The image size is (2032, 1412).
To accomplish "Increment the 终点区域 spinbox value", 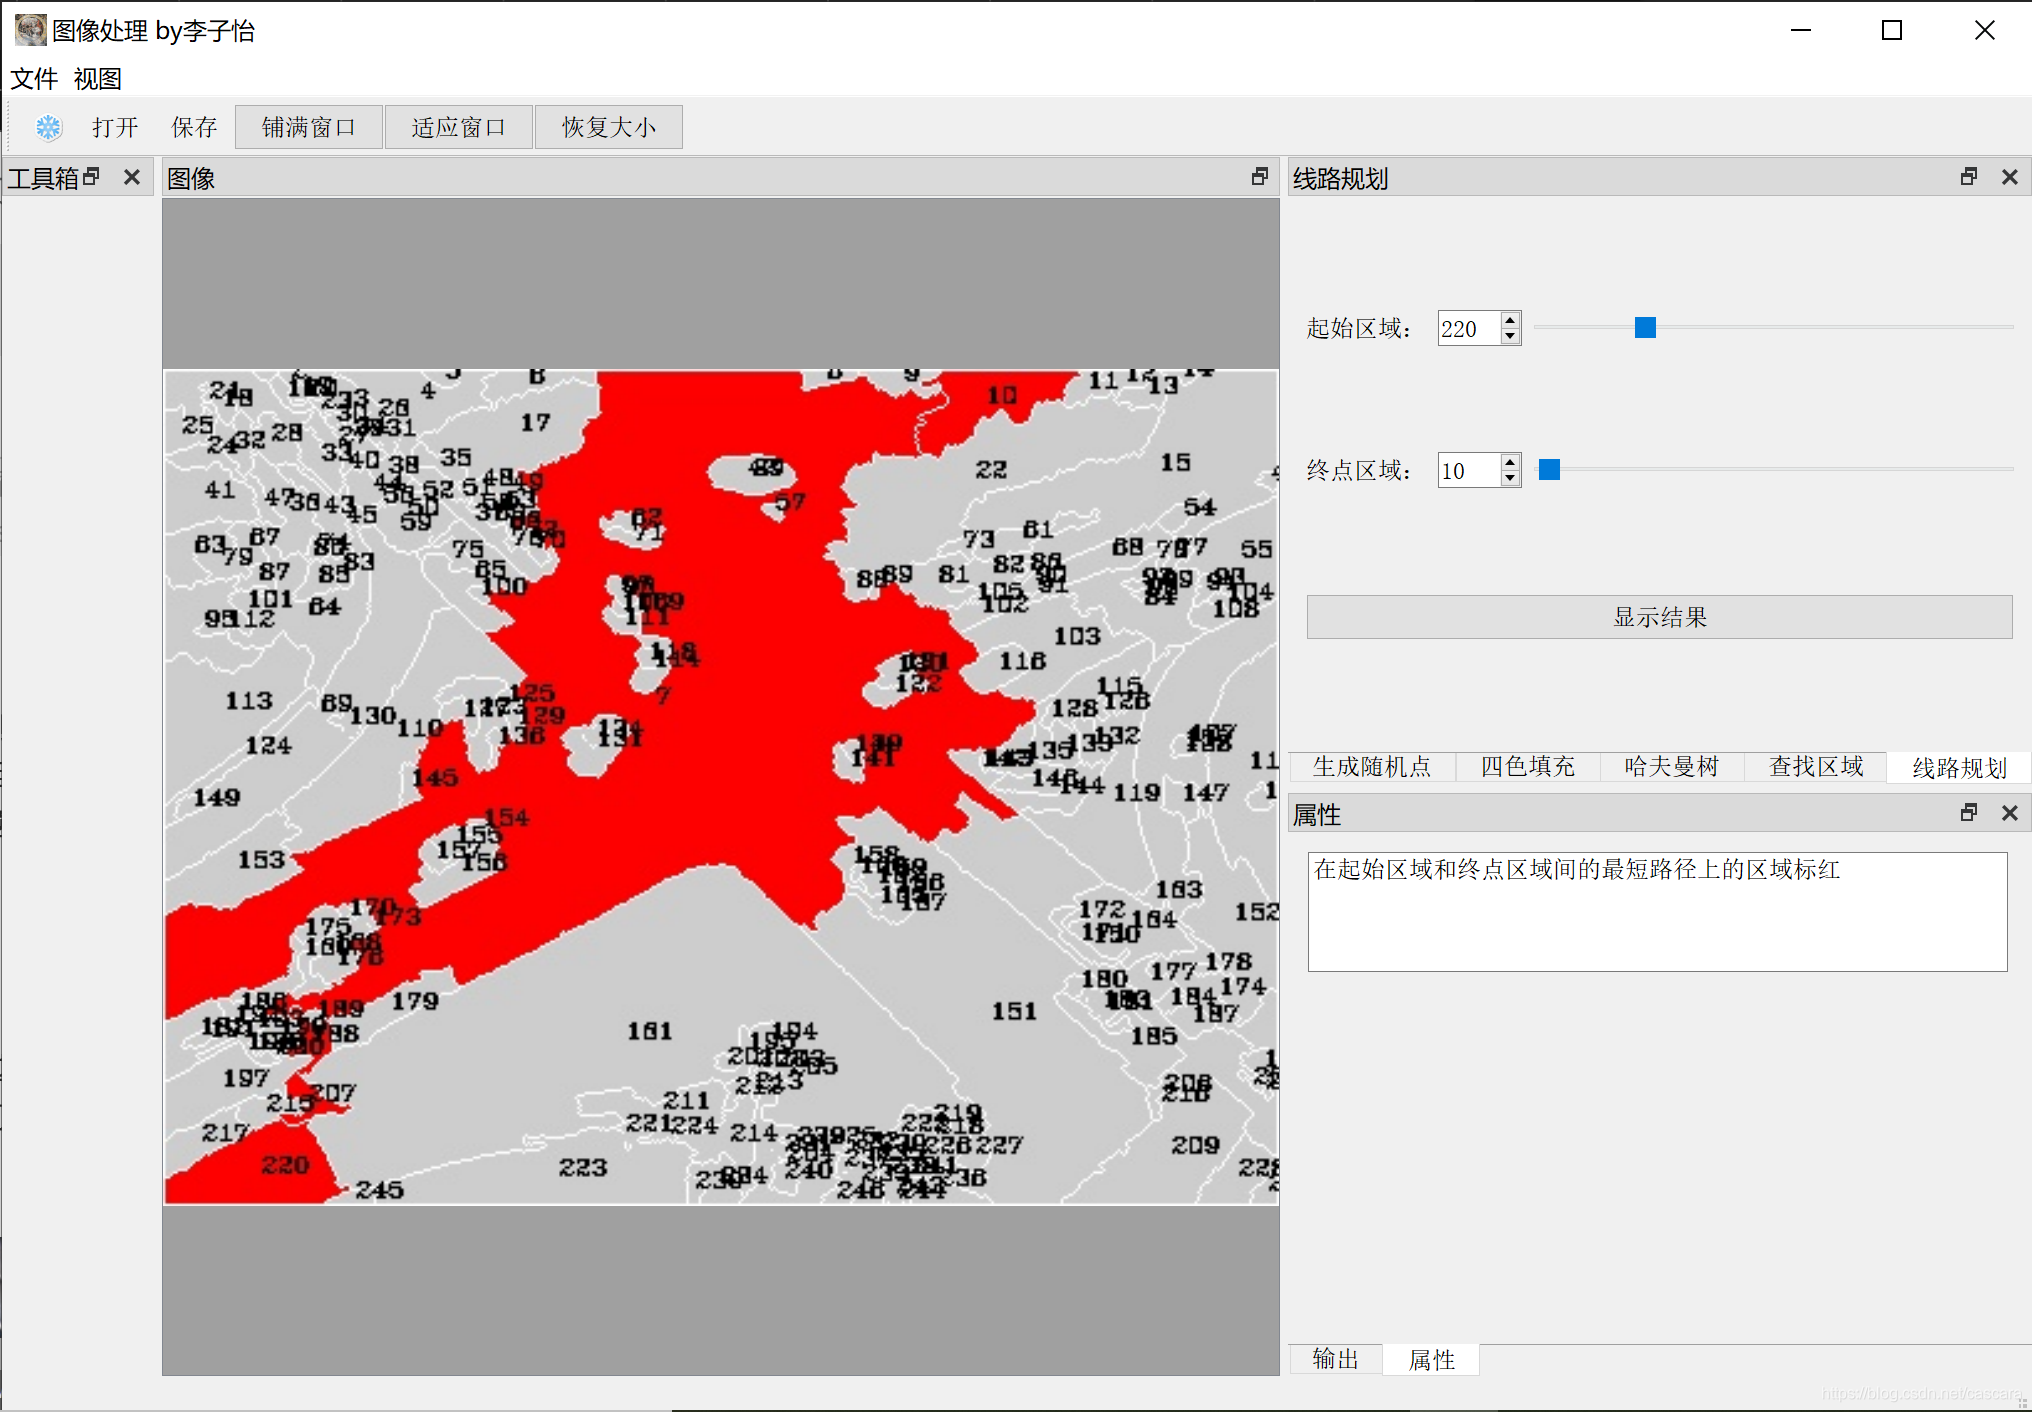I will coord(1510,461).
